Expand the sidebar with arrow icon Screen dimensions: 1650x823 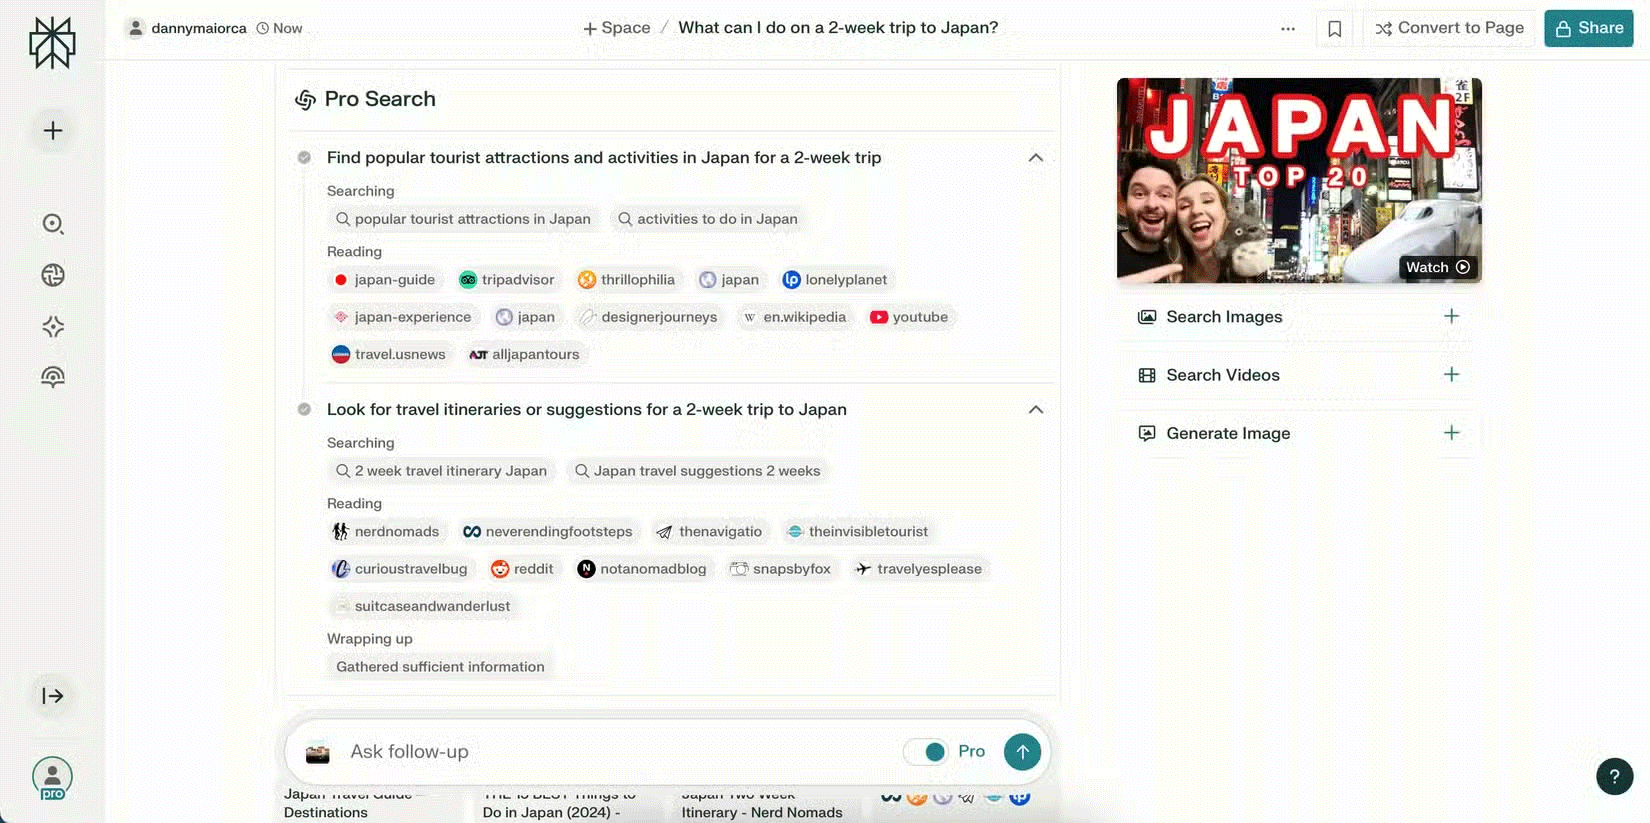click(53, 696)
